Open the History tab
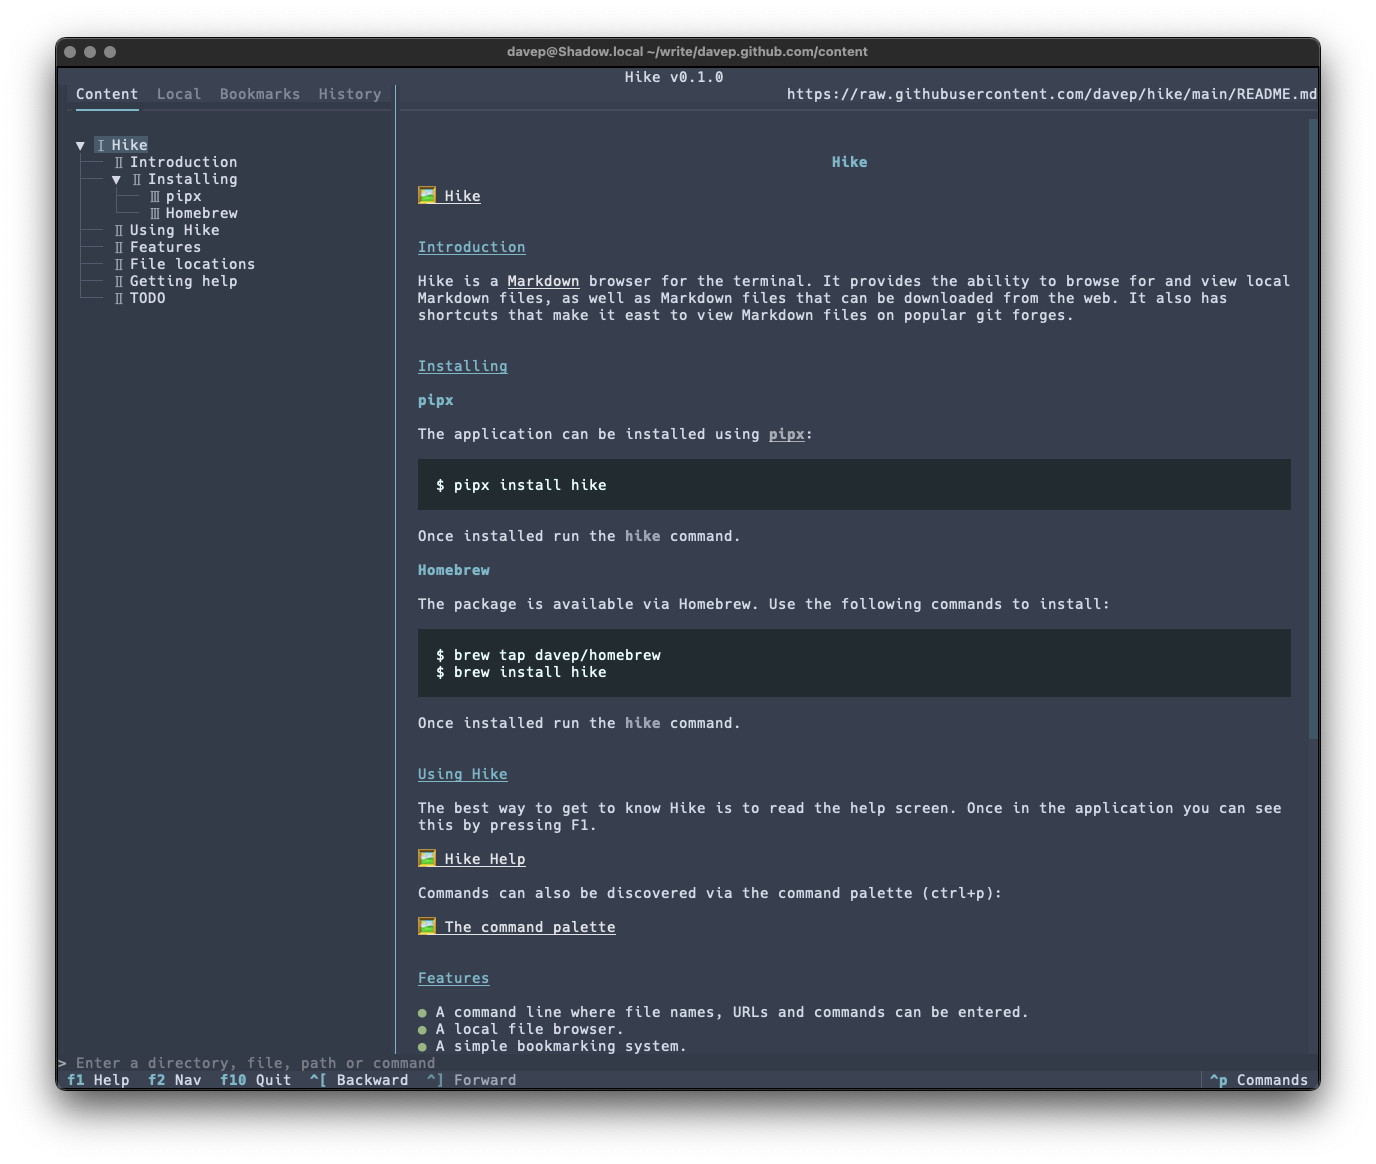 coord(349,93)
